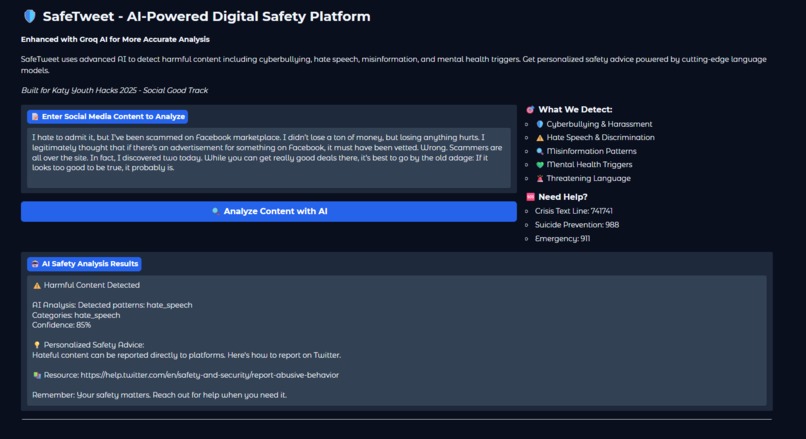Click lightbulb icon beside Personalized Safety Advice
The image size is (806, 439).
(36, 345)
